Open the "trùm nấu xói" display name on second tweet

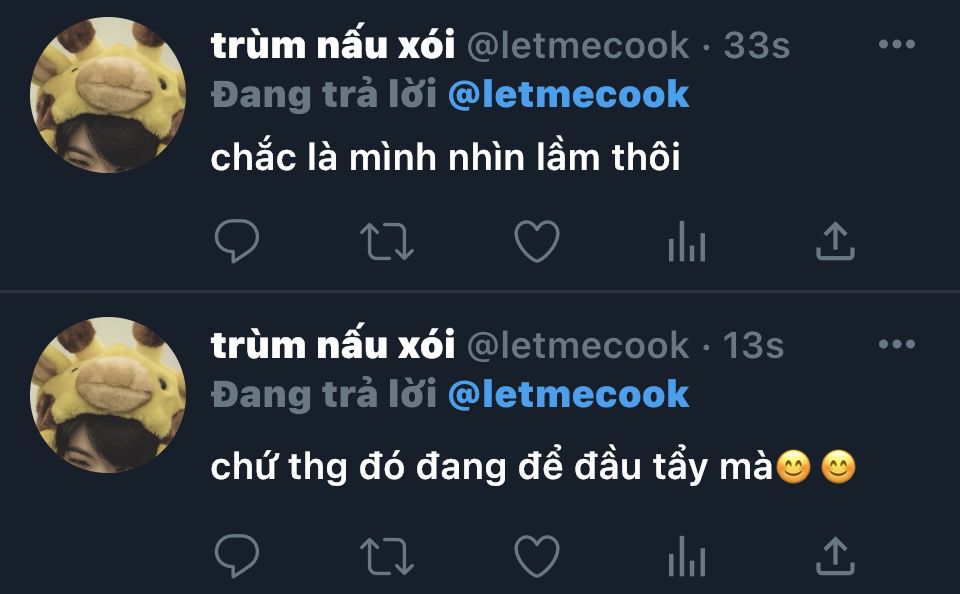click(333, 344)
